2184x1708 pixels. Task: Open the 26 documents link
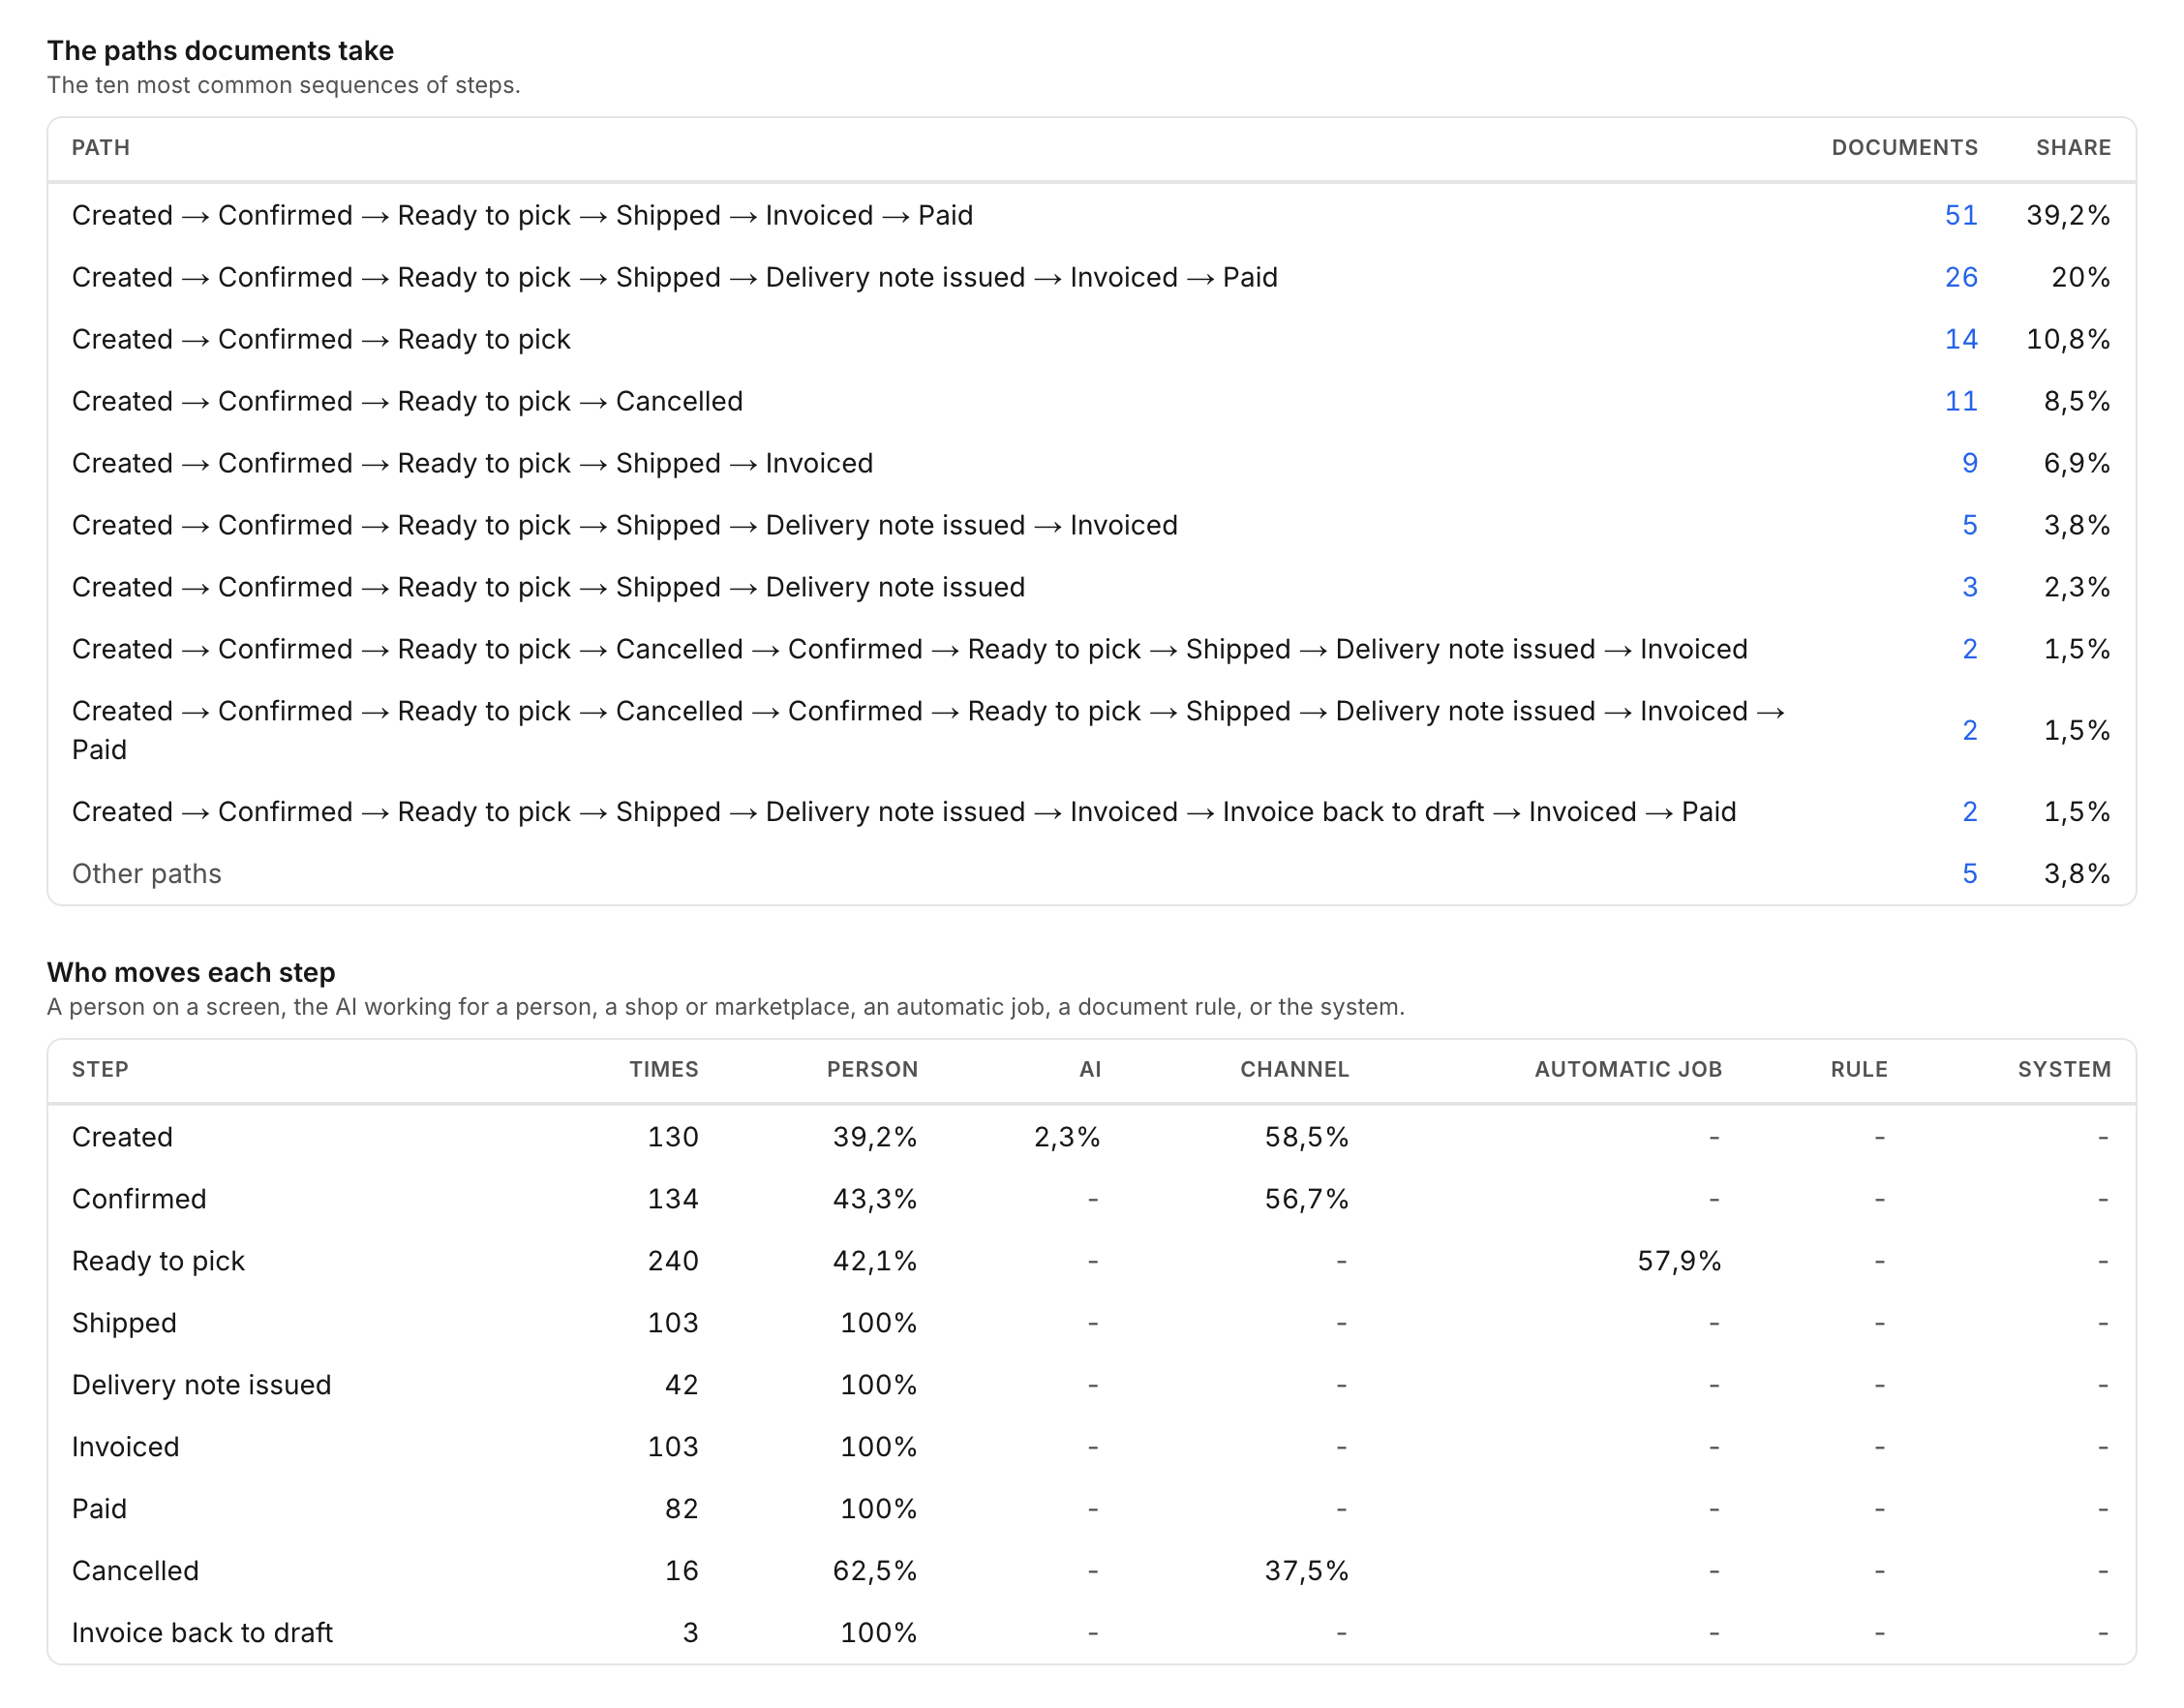[x=1960, y=277]
